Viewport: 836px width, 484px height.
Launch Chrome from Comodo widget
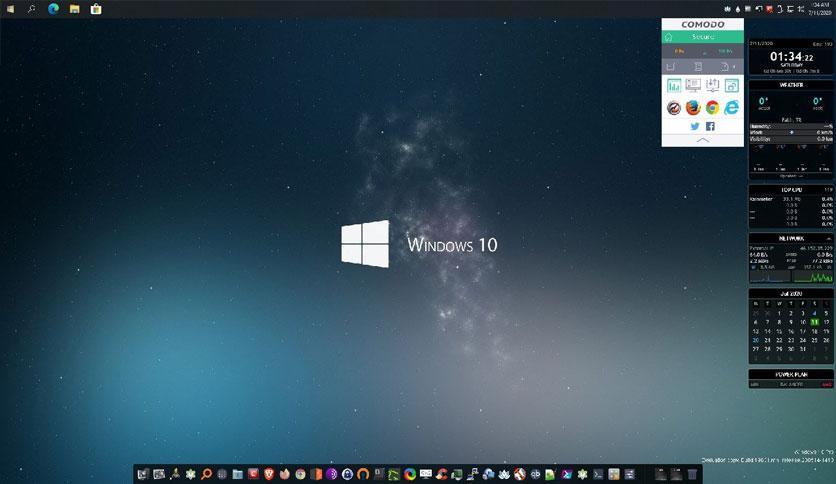point(712,108)
